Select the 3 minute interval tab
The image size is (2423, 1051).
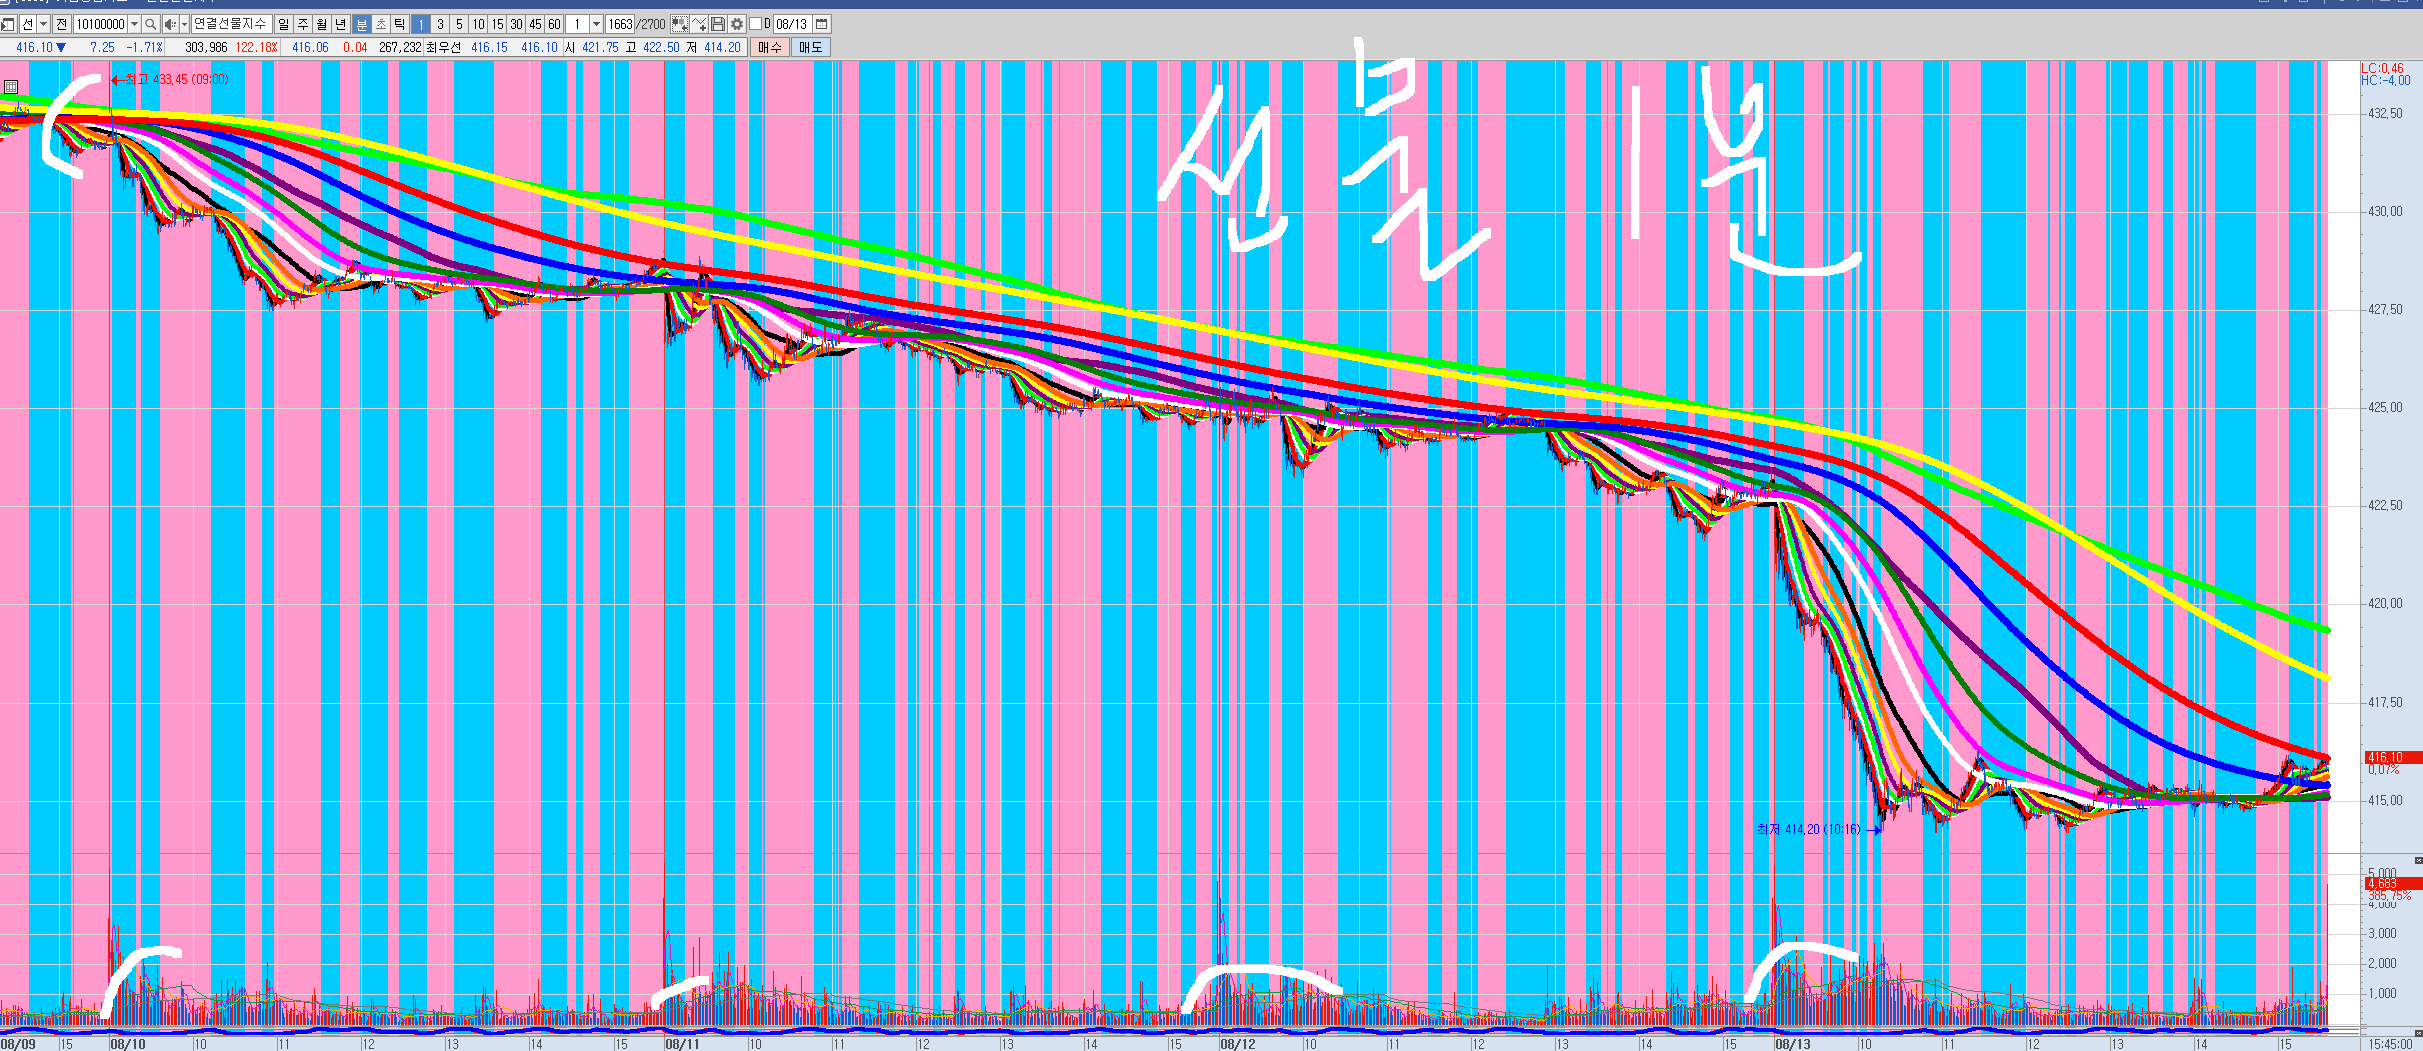[x=440, y=24]
